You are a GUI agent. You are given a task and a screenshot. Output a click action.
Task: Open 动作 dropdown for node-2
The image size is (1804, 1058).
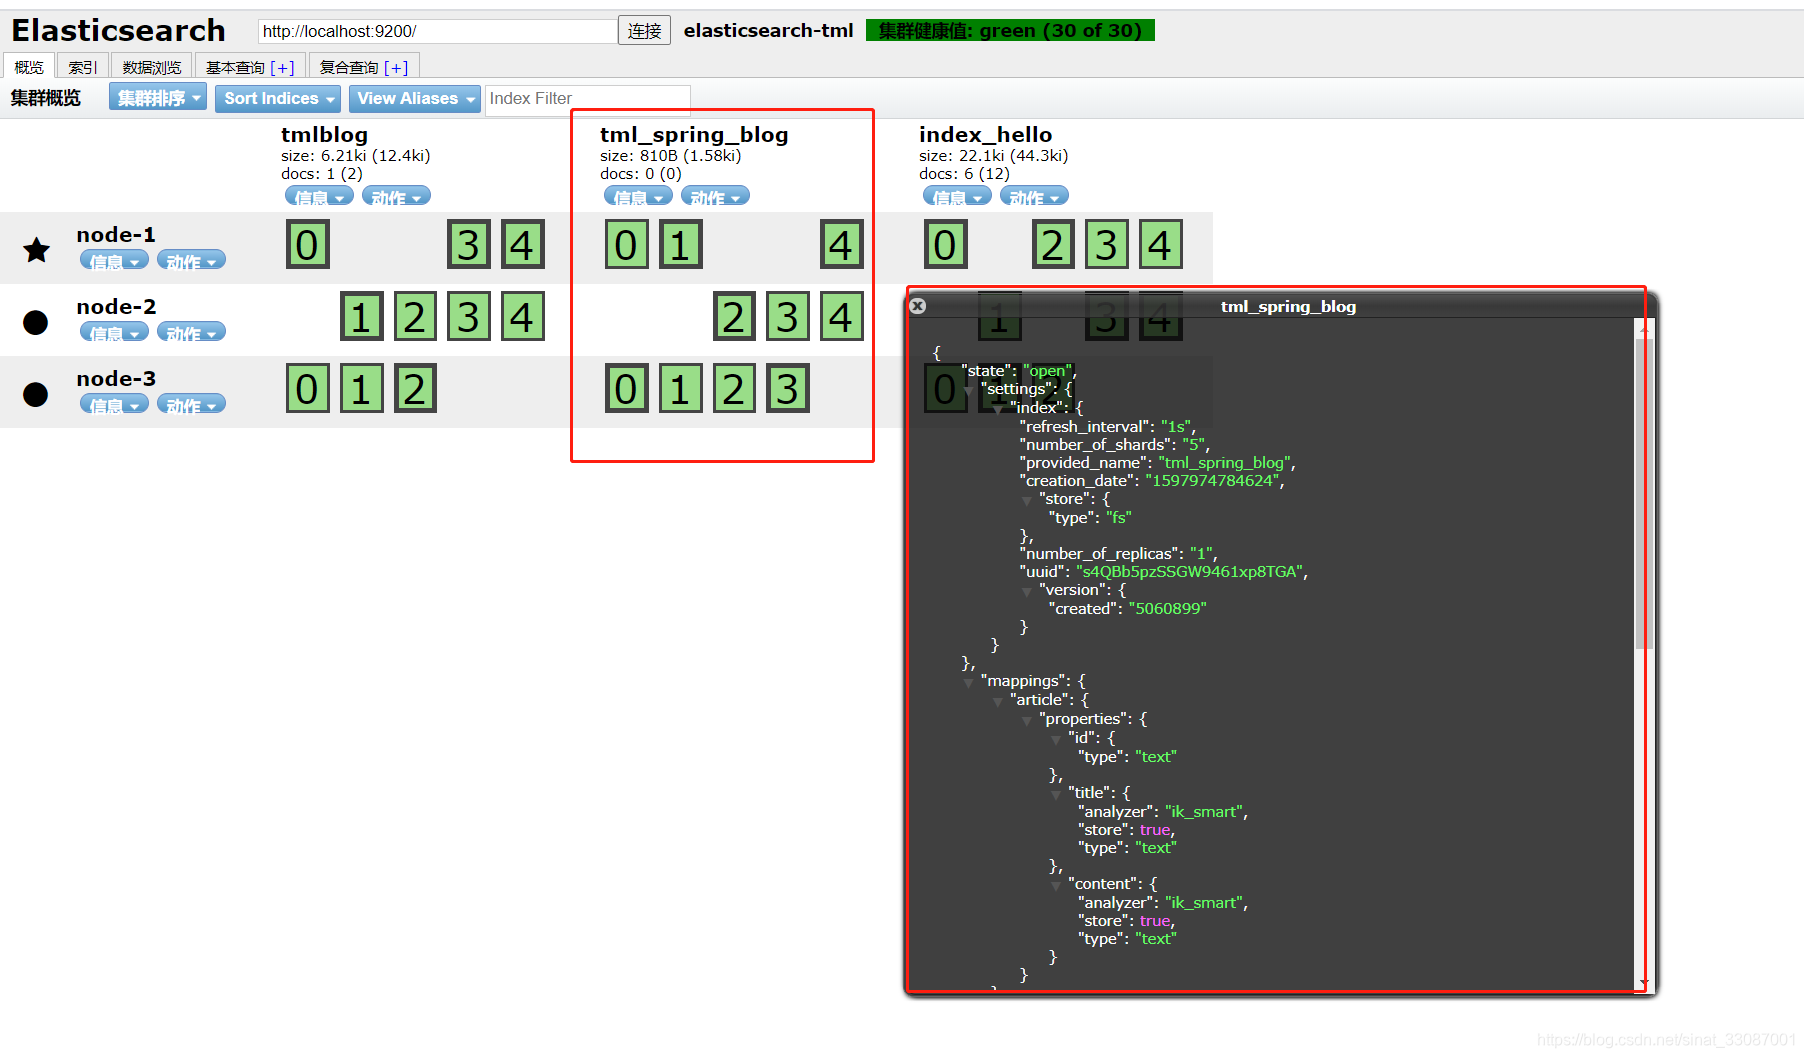191,333
